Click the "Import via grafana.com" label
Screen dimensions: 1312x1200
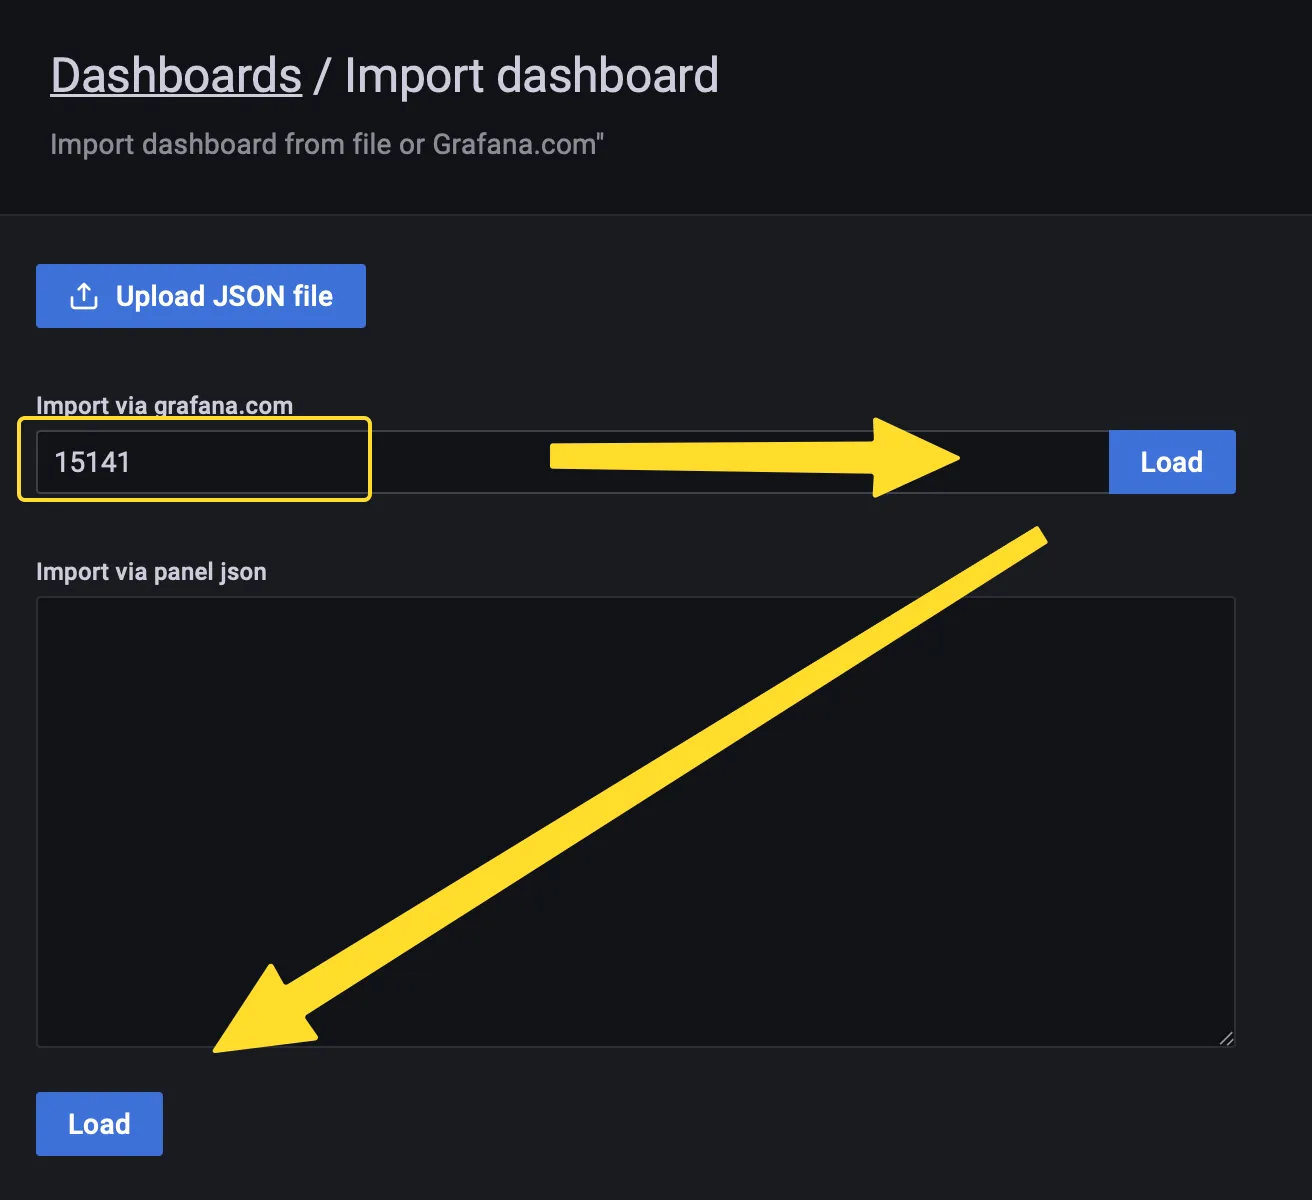click(164, 405)
